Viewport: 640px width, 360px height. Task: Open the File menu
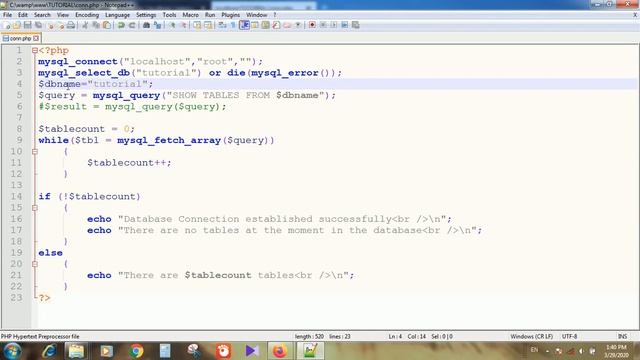[x=7, y=15]
